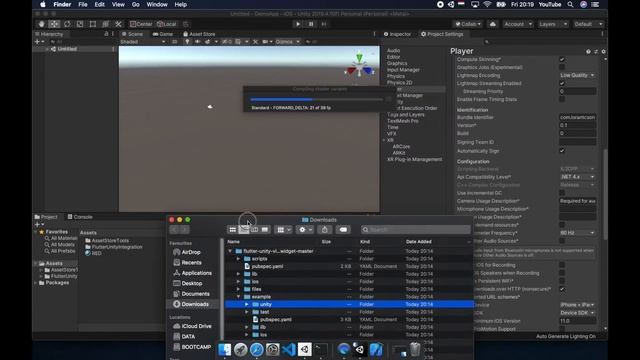This screenshot has height=360, width=640.
Task: Open Player settings presets icon
Action: click(x=596, y=51)
